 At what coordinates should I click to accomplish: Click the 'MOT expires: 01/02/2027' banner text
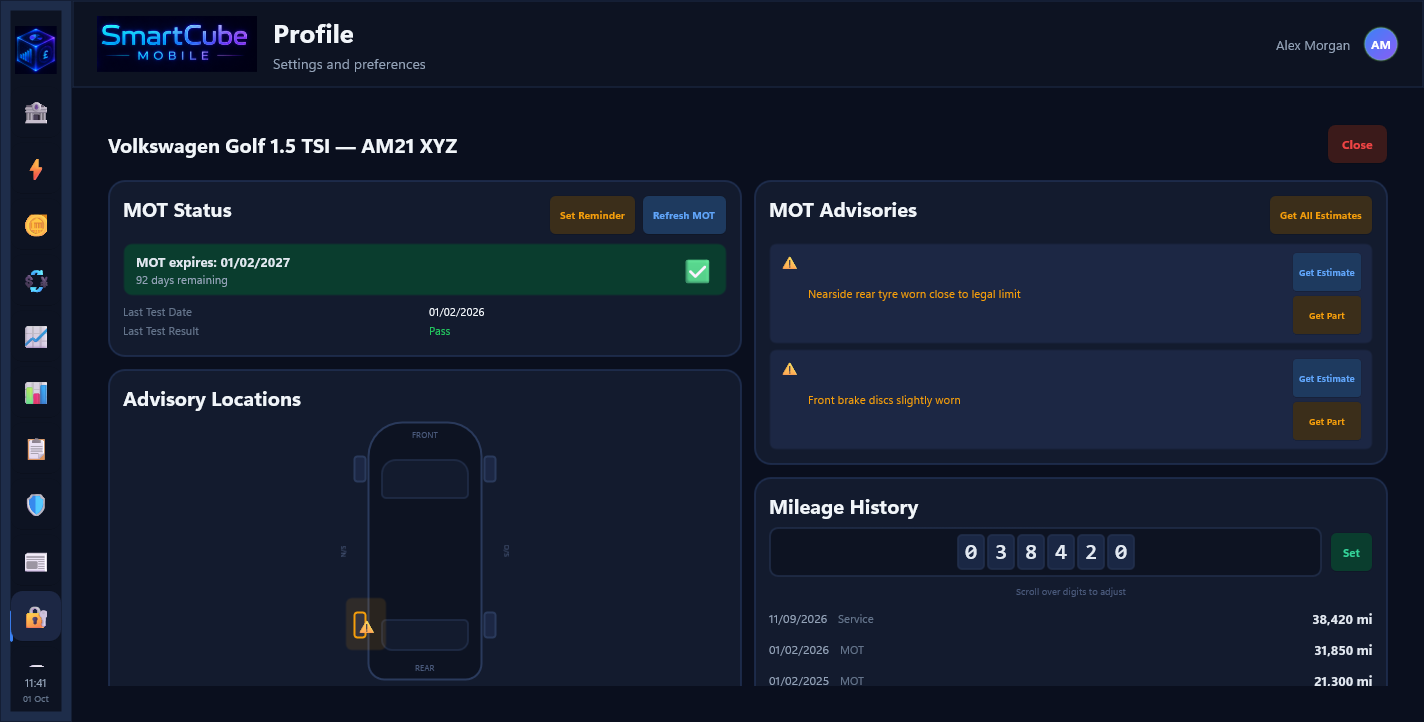[x=213, y=262]
